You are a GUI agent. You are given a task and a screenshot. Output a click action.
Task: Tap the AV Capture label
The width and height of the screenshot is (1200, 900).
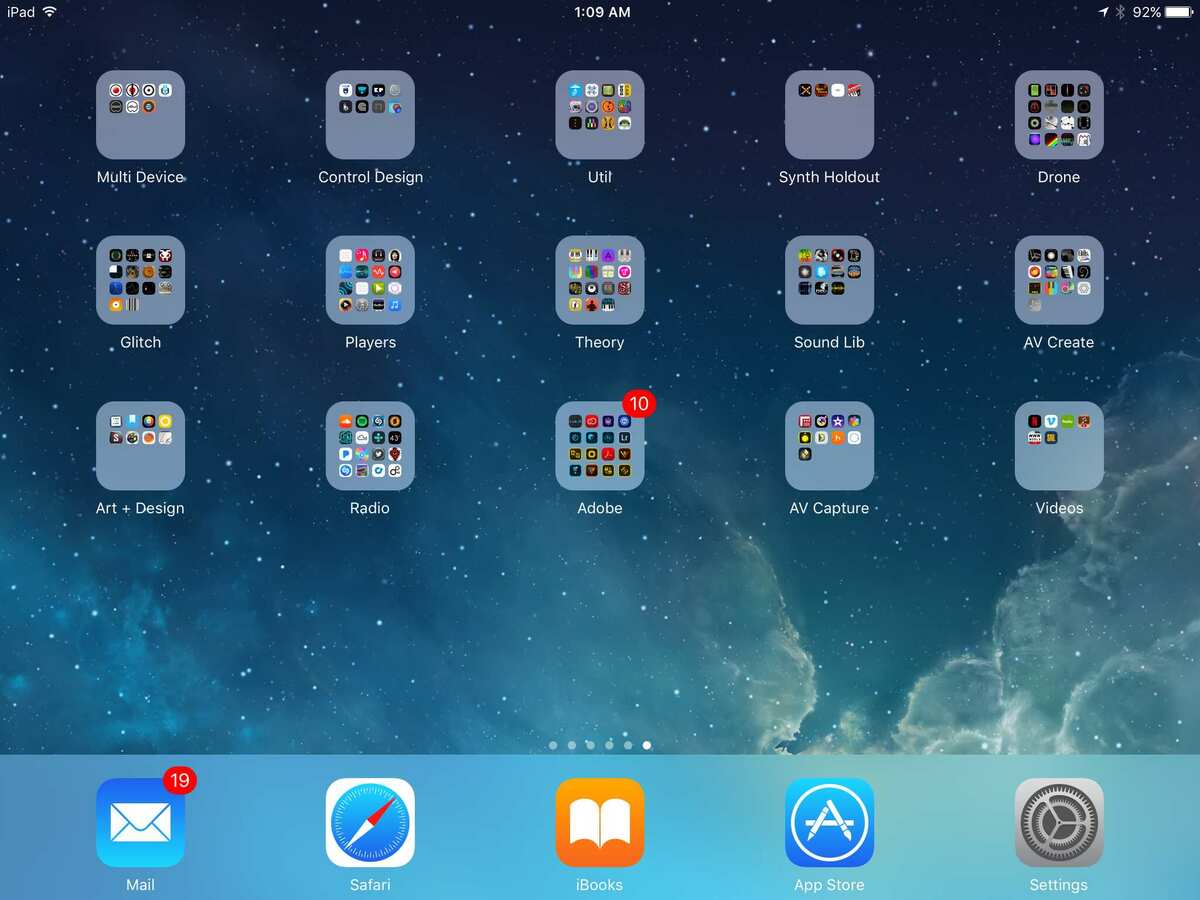click(829, 508)
